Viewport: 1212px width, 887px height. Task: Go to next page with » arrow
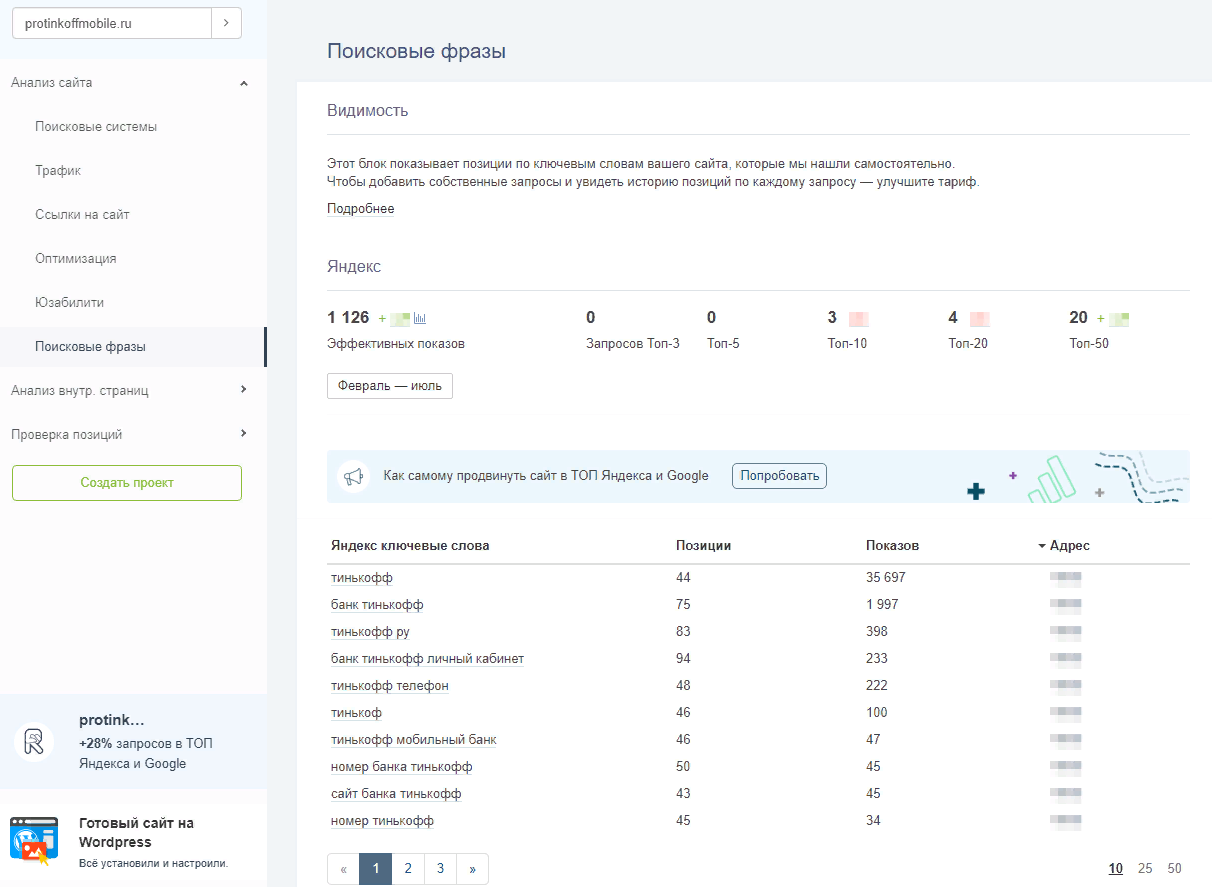point(472,869)
